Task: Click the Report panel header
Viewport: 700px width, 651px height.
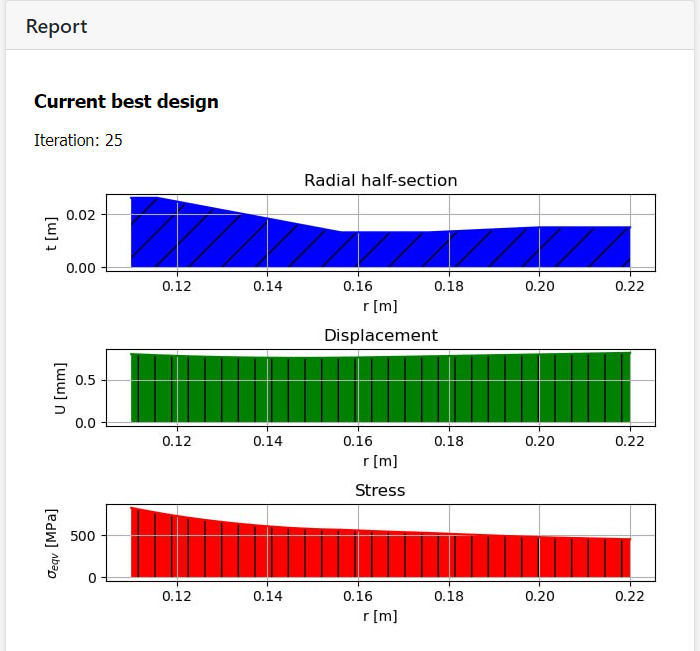Action: click(56, 26)
